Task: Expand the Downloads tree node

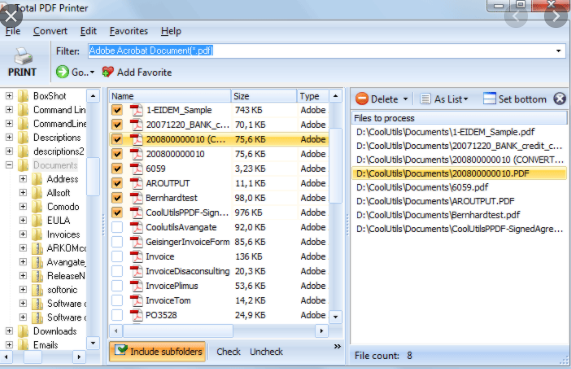Action: click(x=9, y=331)
